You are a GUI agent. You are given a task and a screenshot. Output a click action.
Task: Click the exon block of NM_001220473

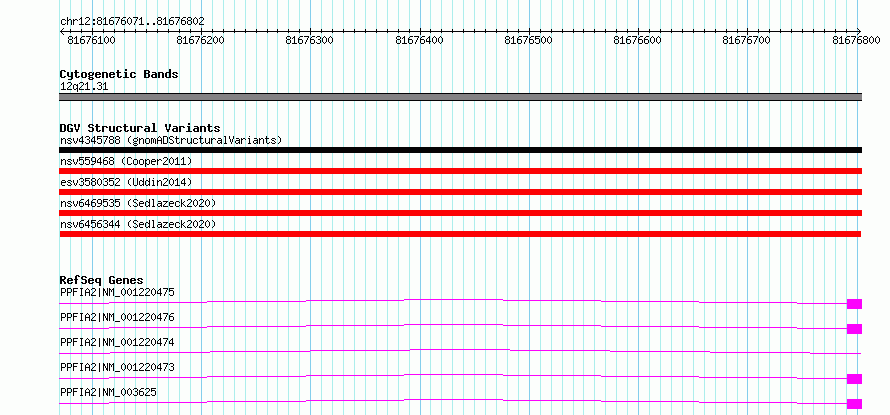pos(854,379)
